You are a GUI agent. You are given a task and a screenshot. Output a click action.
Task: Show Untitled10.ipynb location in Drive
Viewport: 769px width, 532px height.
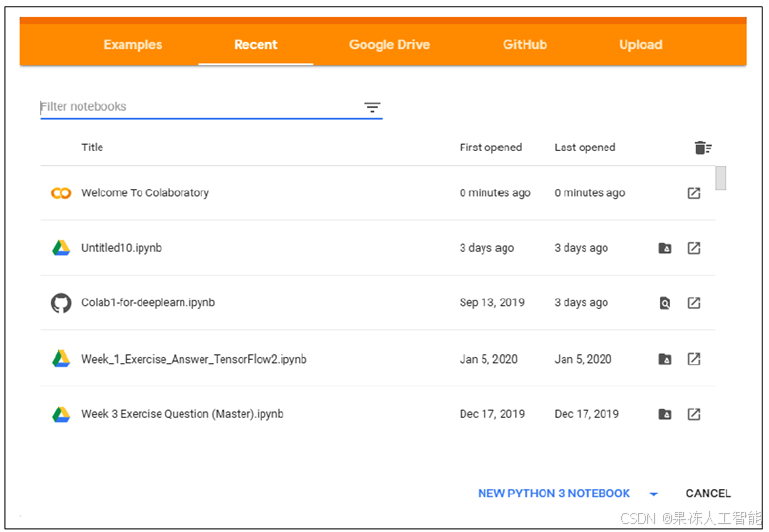[665, 248]
